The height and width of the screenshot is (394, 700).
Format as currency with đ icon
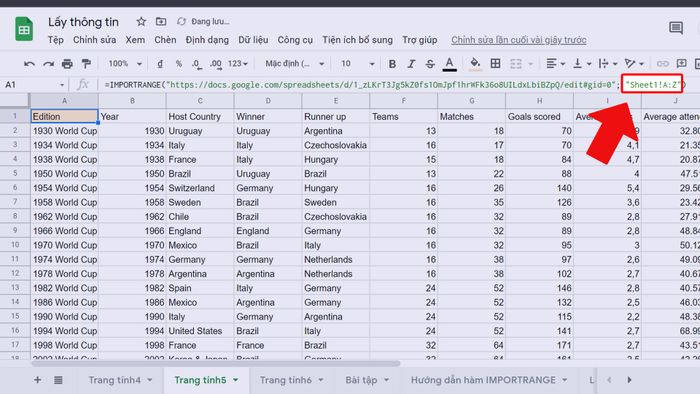(160, 64)
